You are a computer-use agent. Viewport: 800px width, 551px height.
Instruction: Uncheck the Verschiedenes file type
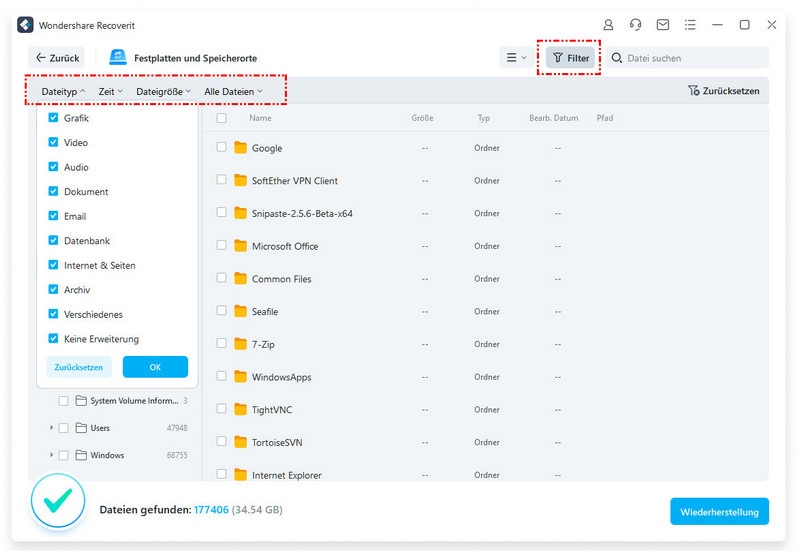click(x=53, y=313)
